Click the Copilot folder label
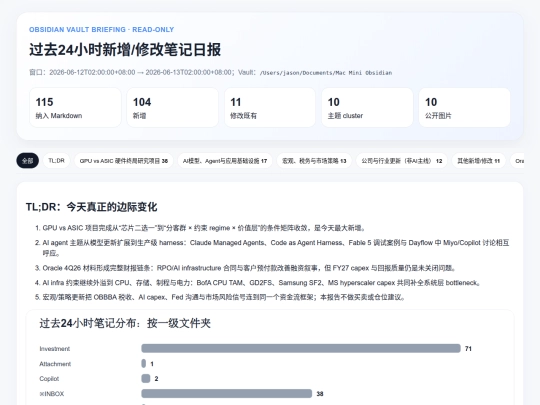Image resolution: width=540 pixels, height=405 pixels. pyautogui.click(x=49, y=379)
